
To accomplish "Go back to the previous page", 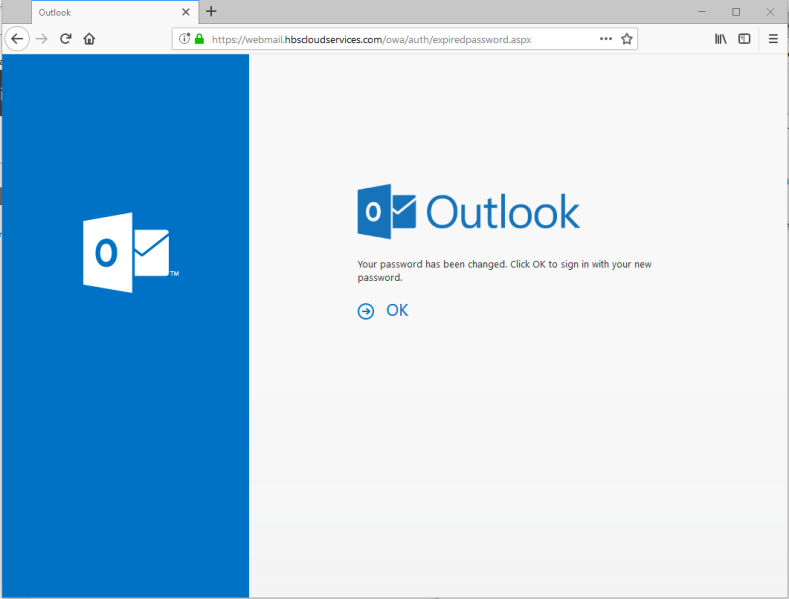I will tap(17, 39).
